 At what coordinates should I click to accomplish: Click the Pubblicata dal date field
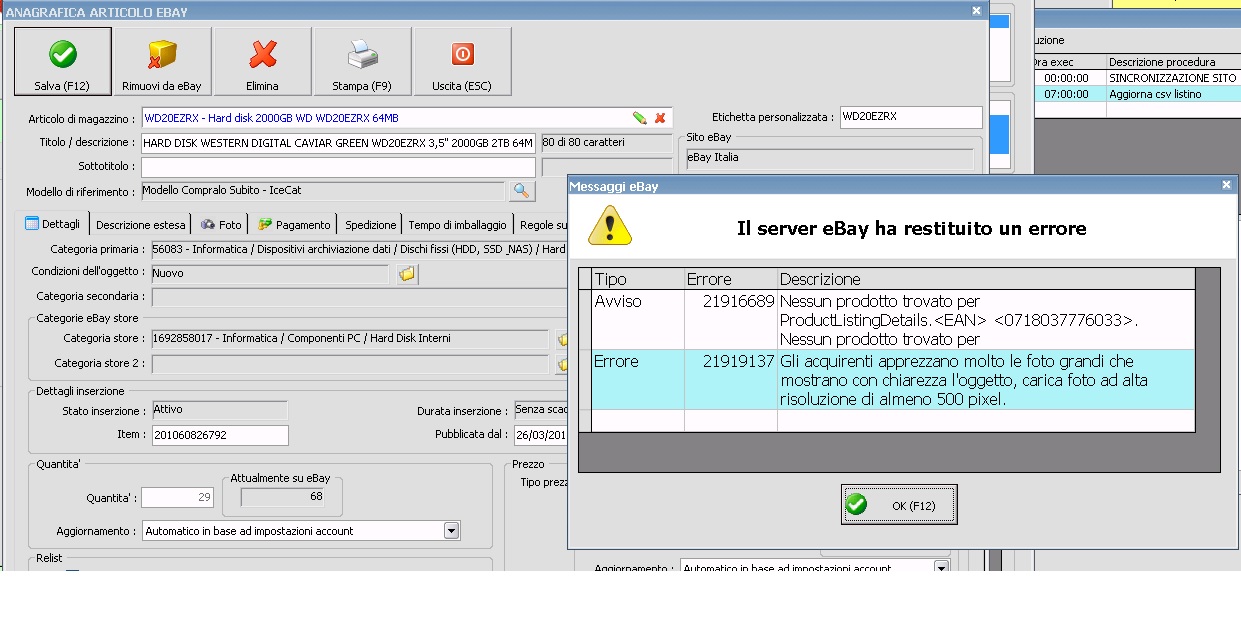(x=541, y=435)
